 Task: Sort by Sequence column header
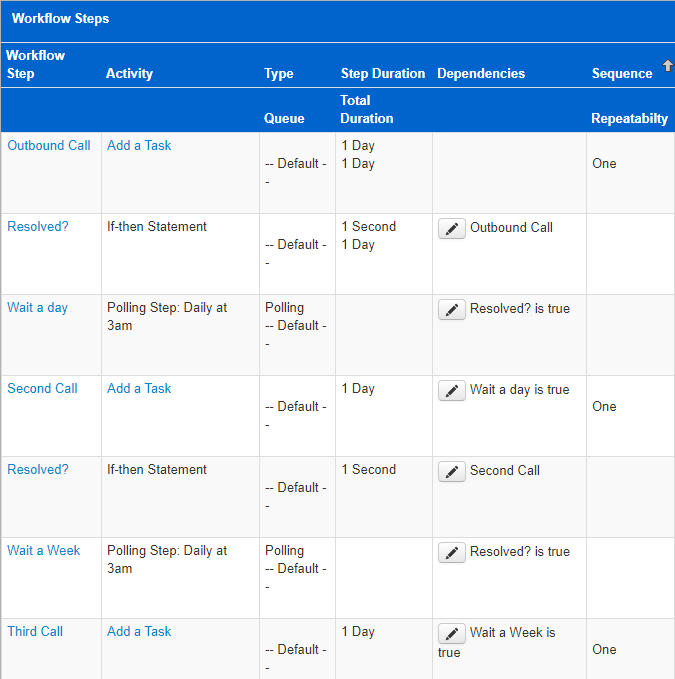pyautogui.click(x=622, y=74)
